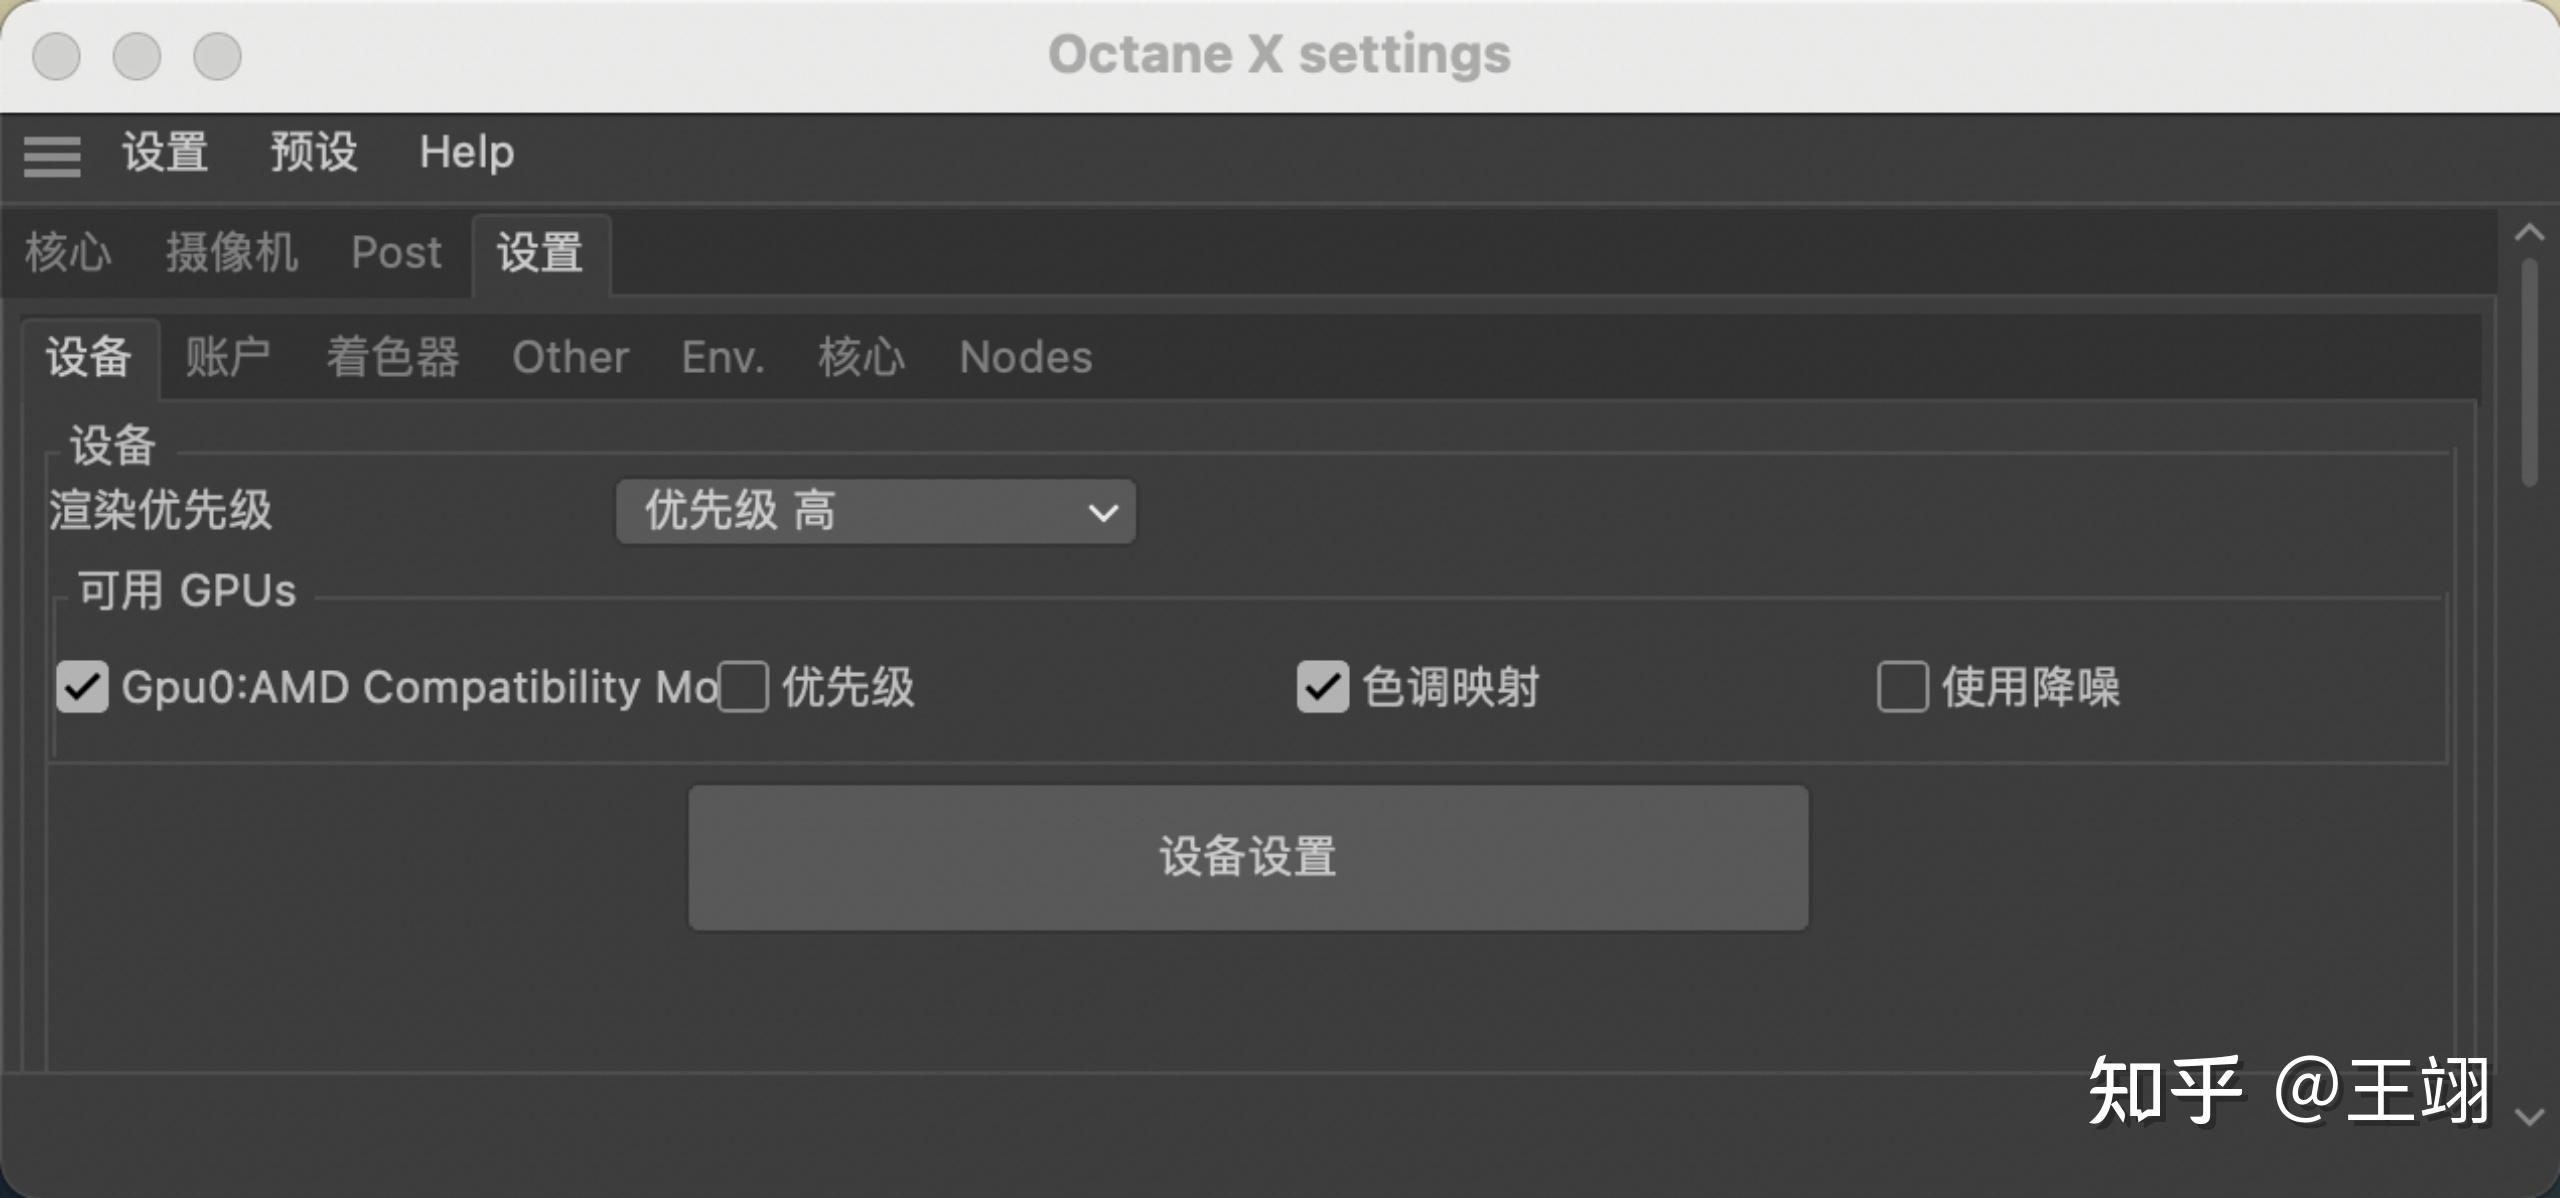The image size is (2560, 1198).
Task: Switch to the 核心 tab
Action: pos(67,254)
